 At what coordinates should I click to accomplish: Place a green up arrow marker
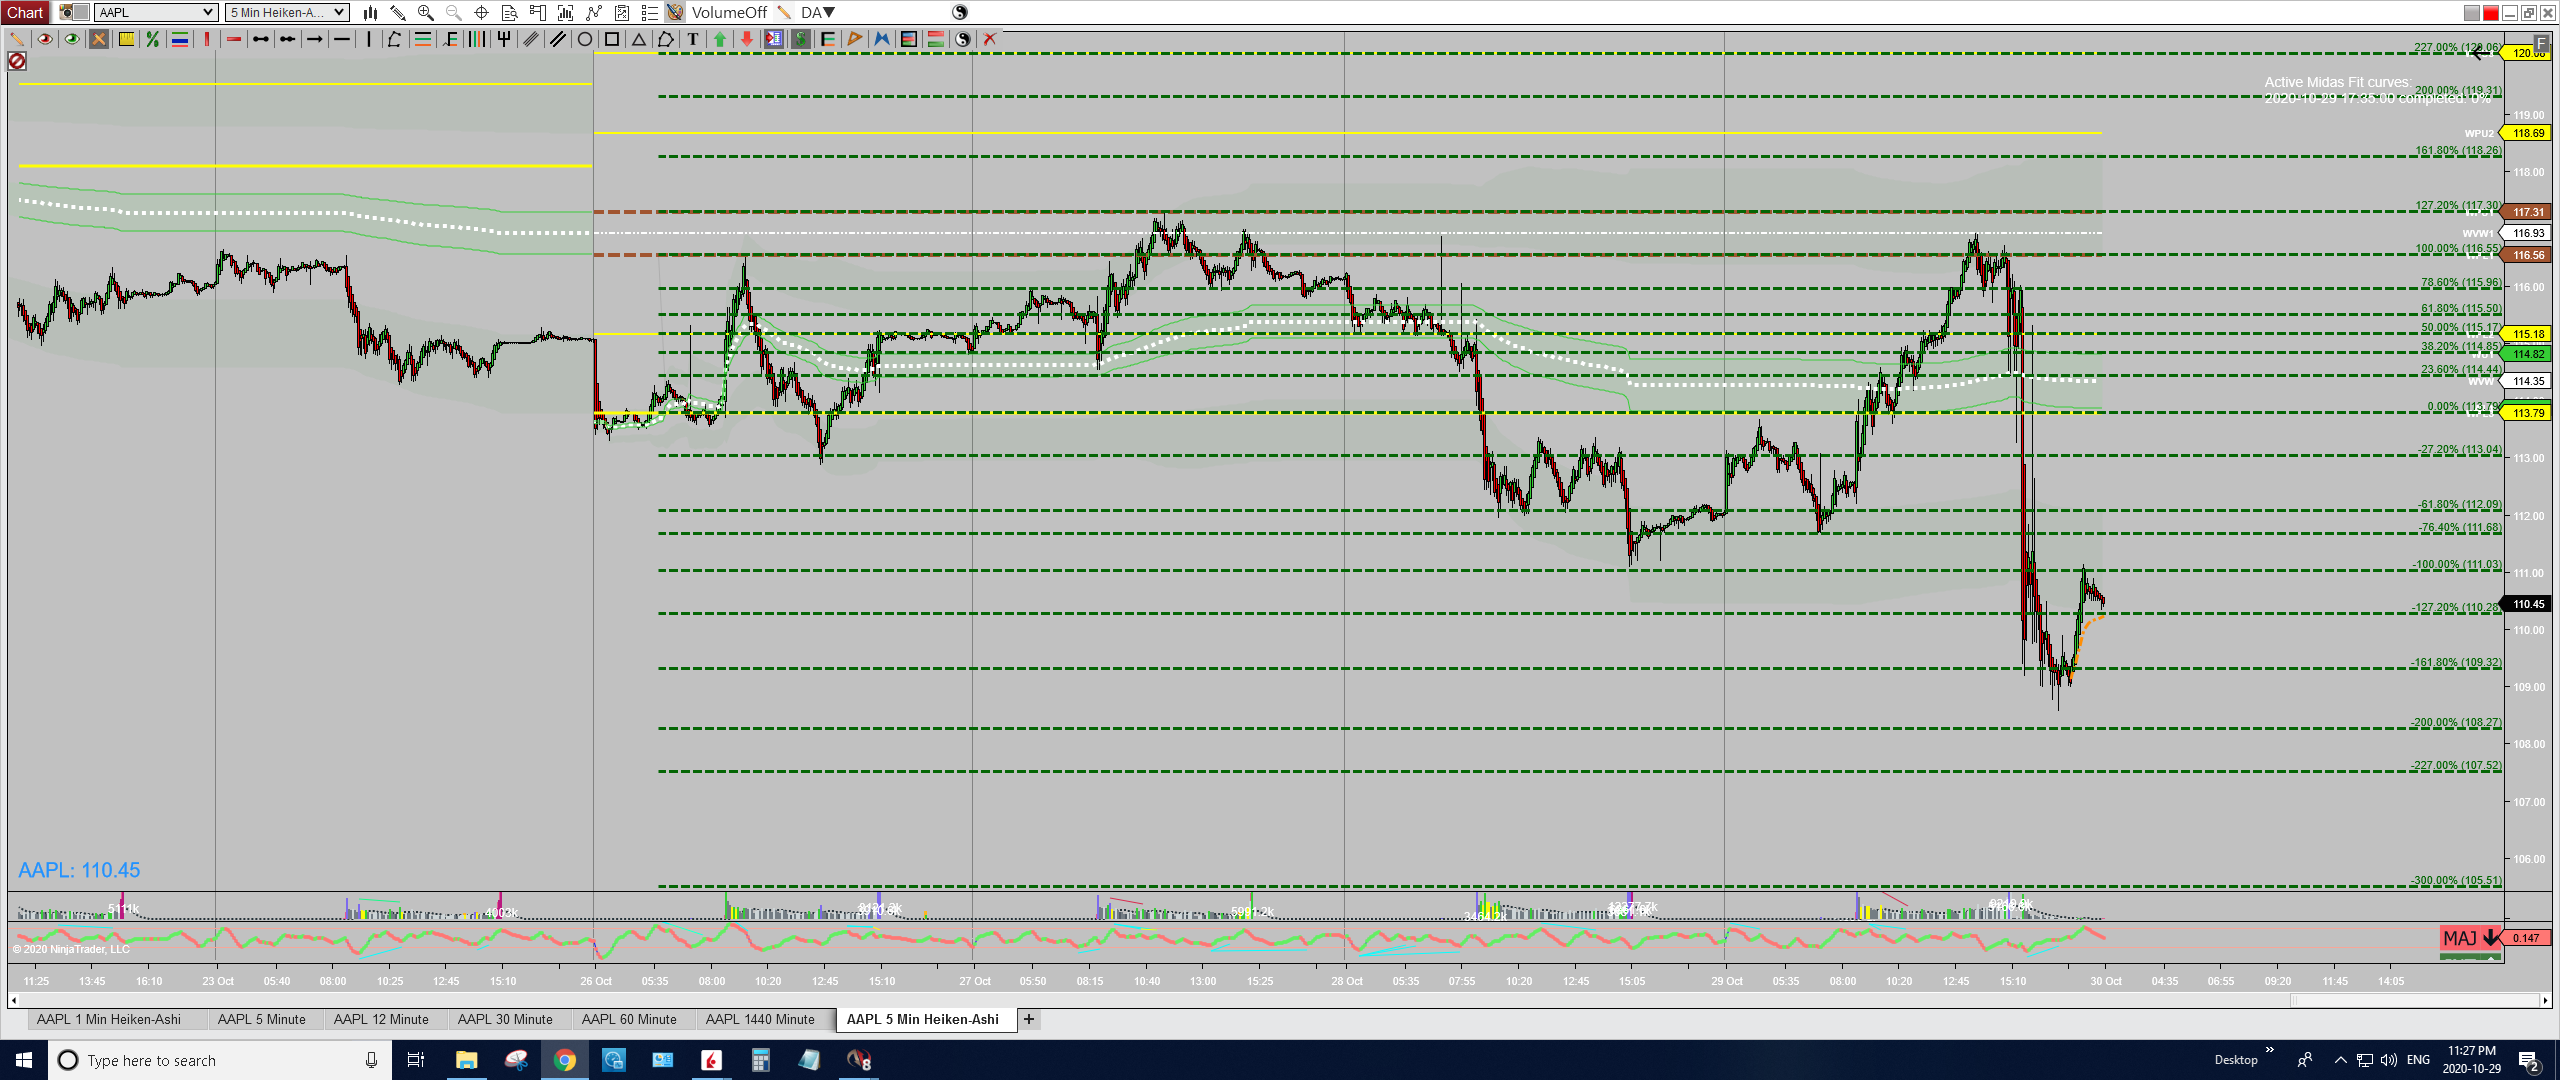coord(719,39)
